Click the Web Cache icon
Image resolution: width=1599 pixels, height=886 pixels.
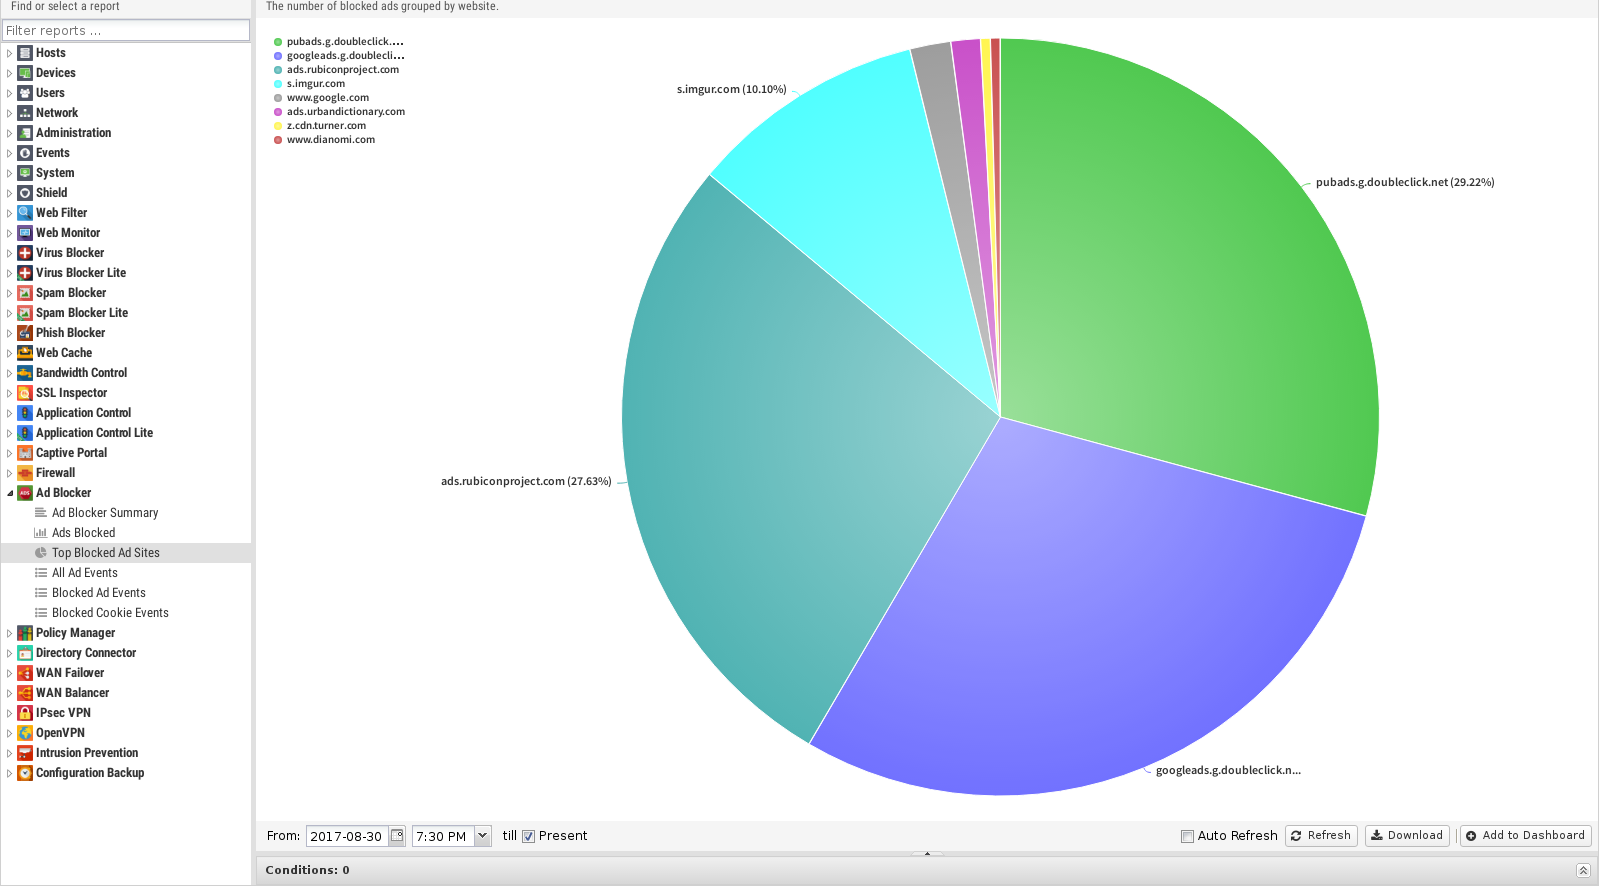(x=25, y=353)
